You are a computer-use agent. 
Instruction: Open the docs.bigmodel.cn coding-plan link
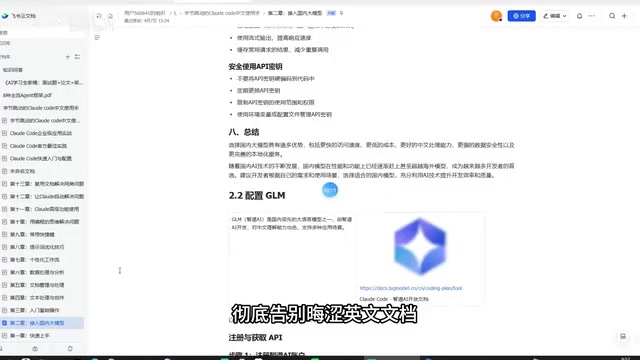(411, 288)
